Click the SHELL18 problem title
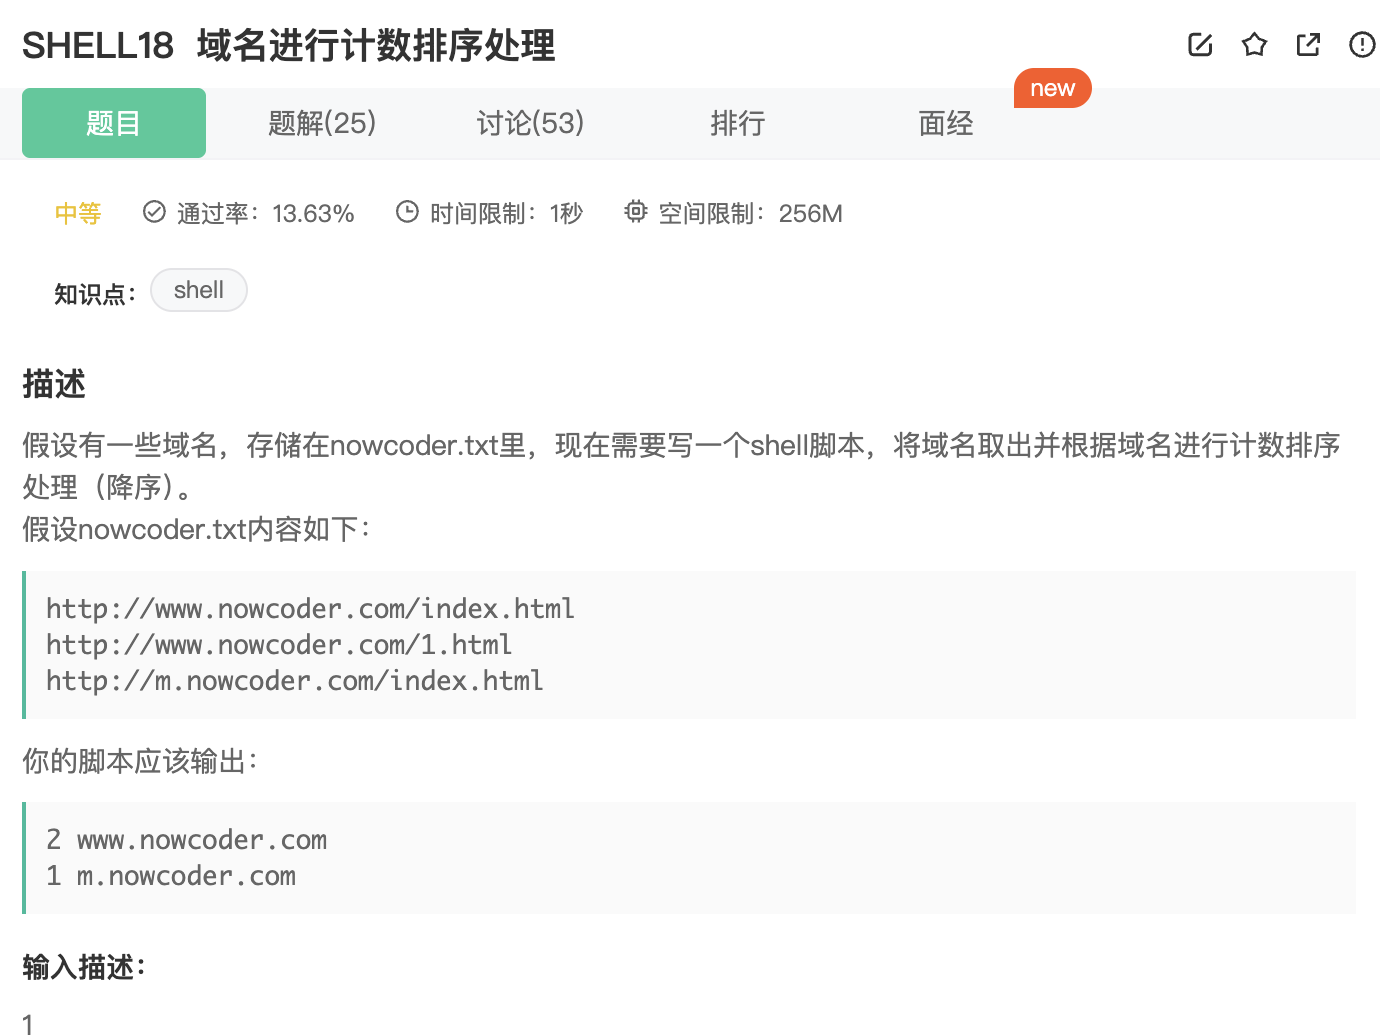1380x1036 pixels. (x=289, y=45)
